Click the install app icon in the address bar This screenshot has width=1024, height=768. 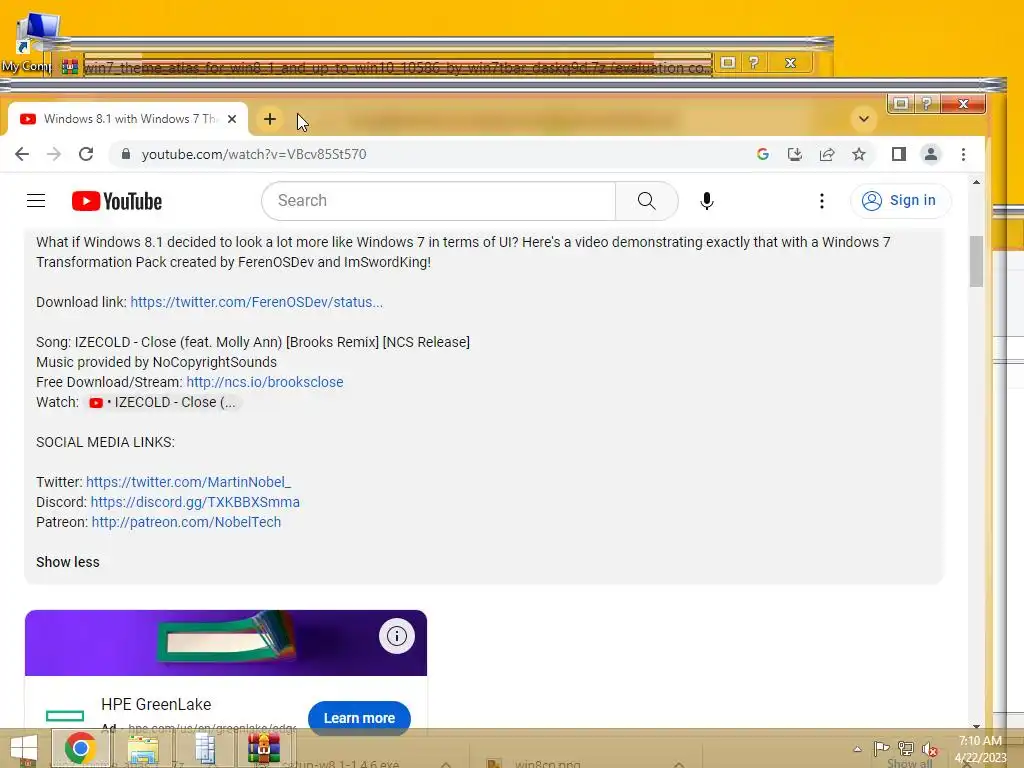(x=794, y=154)
